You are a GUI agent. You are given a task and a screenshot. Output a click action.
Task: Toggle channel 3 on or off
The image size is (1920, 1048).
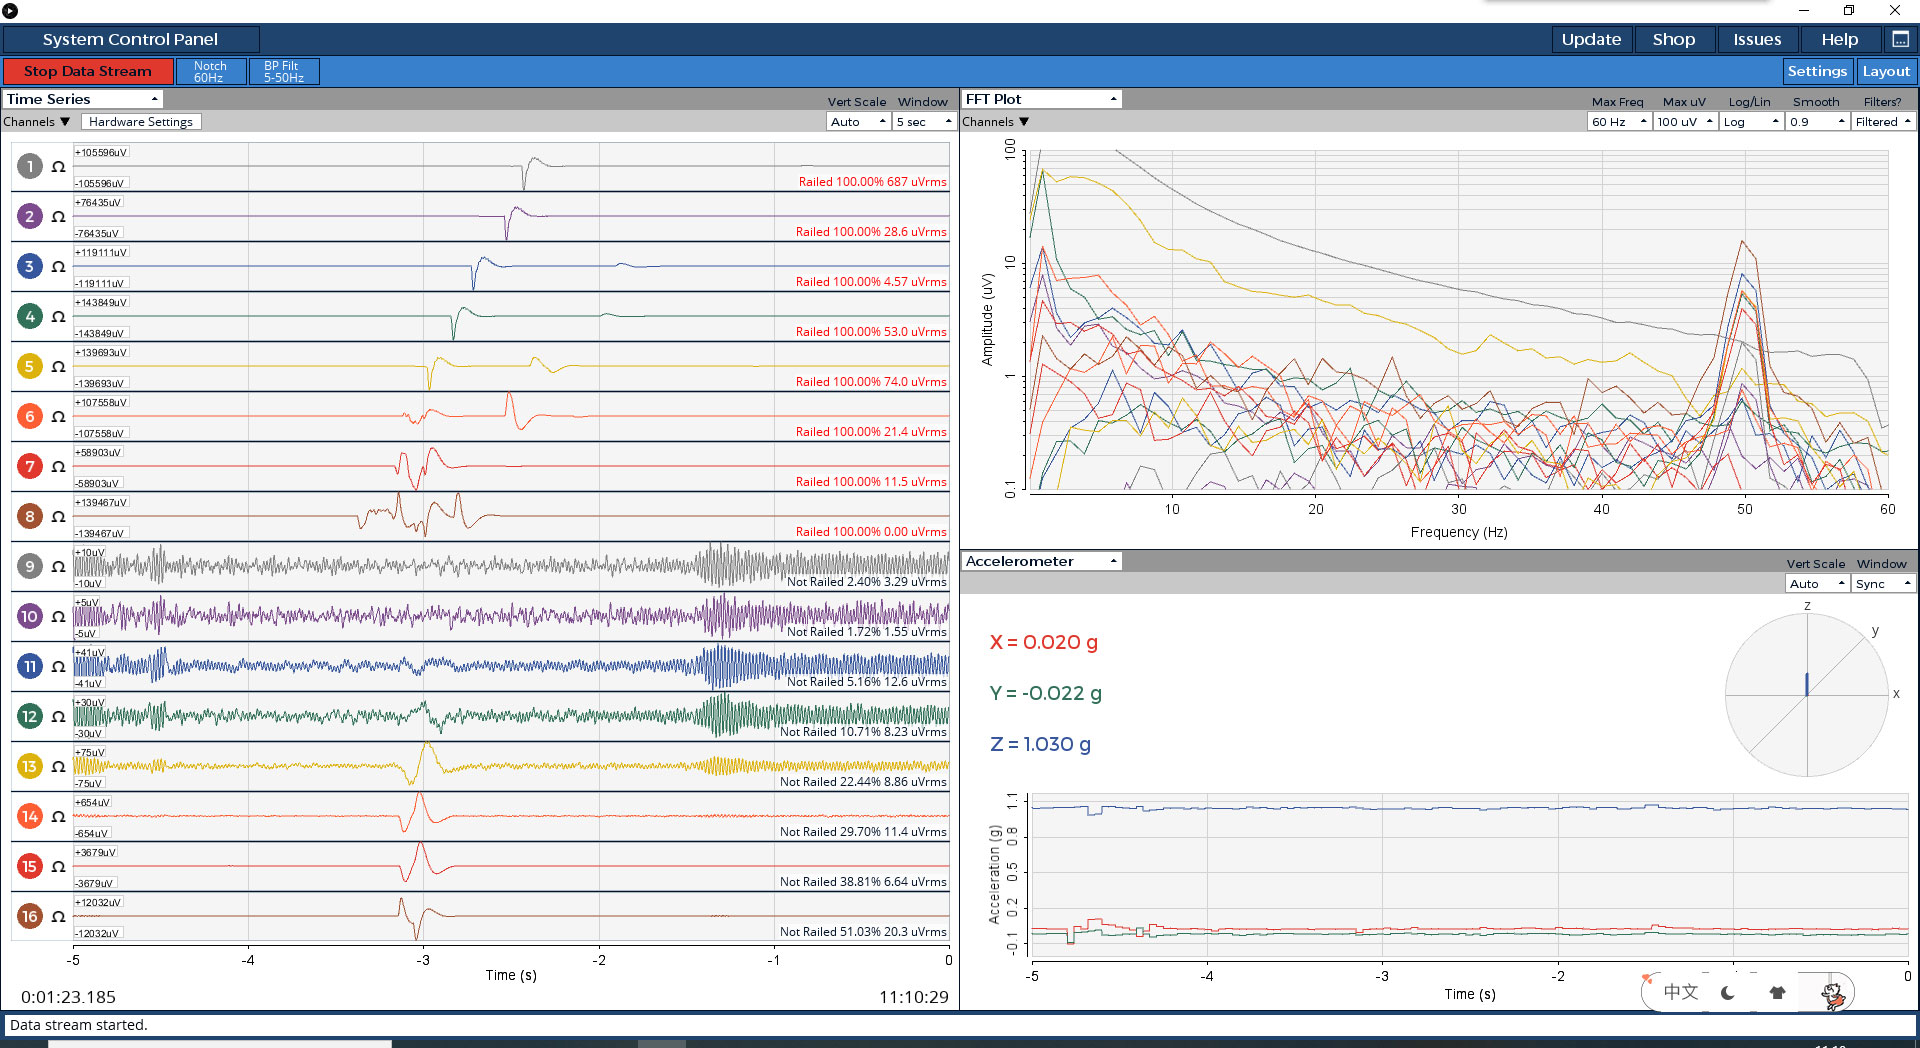(x=30, y=266)
